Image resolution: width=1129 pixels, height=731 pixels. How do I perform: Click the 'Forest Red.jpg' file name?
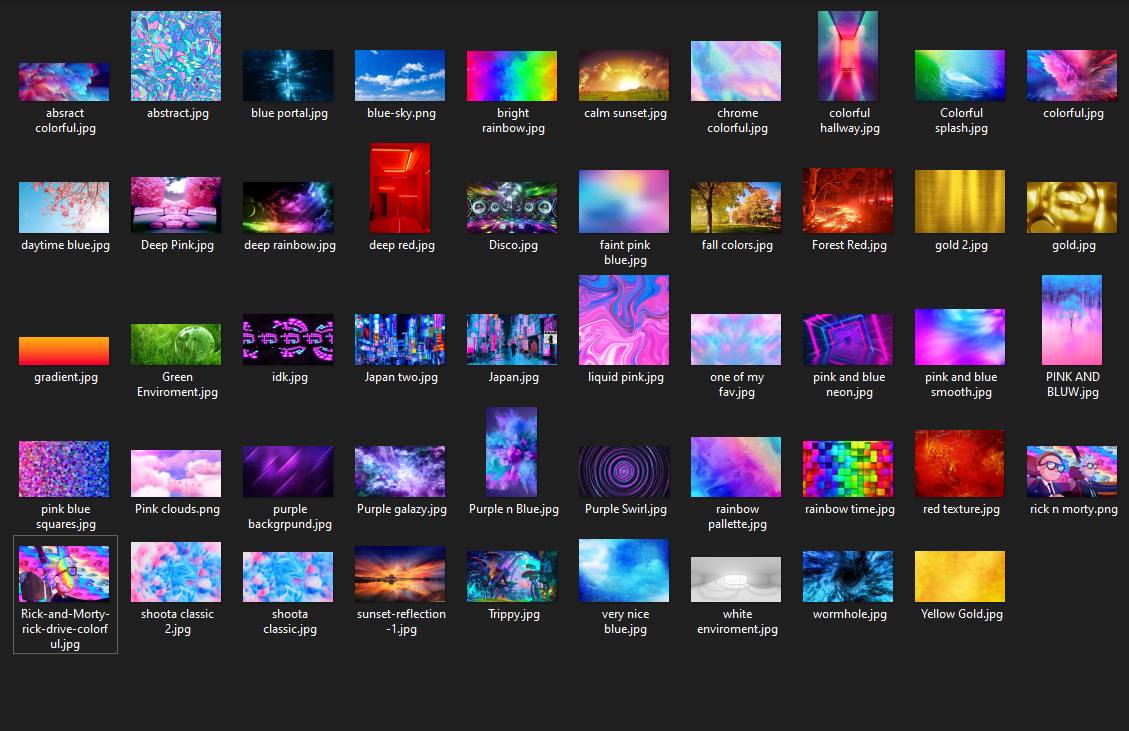coord(850,245)
